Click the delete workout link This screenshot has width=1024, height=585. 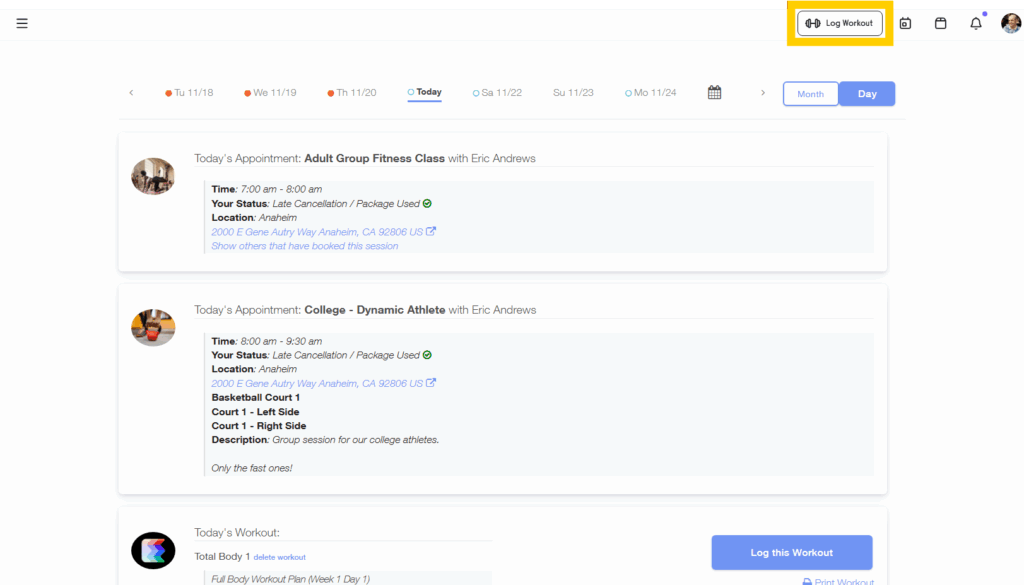[x=280, y=557]
